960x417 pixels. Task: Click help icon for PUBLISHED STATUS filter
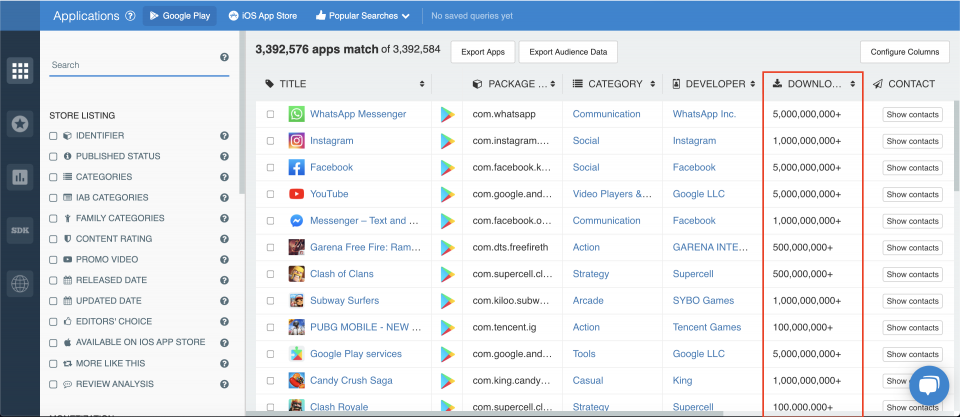pos(225,156)
